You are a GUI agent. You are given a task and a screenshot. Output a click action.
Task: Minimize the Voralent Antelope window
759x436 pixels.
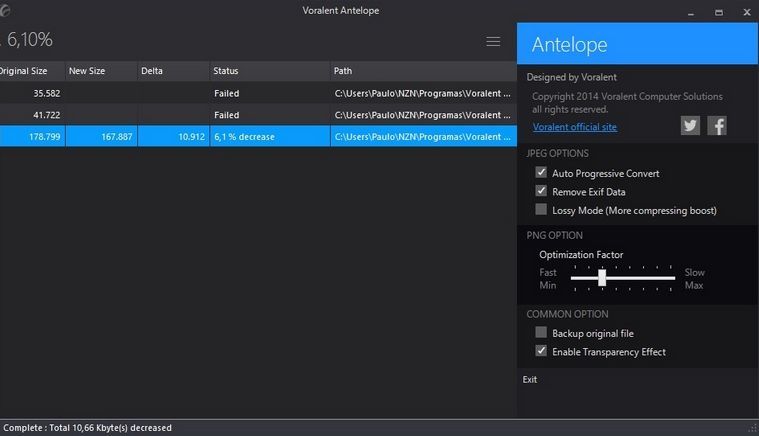[x=691, y=13]
